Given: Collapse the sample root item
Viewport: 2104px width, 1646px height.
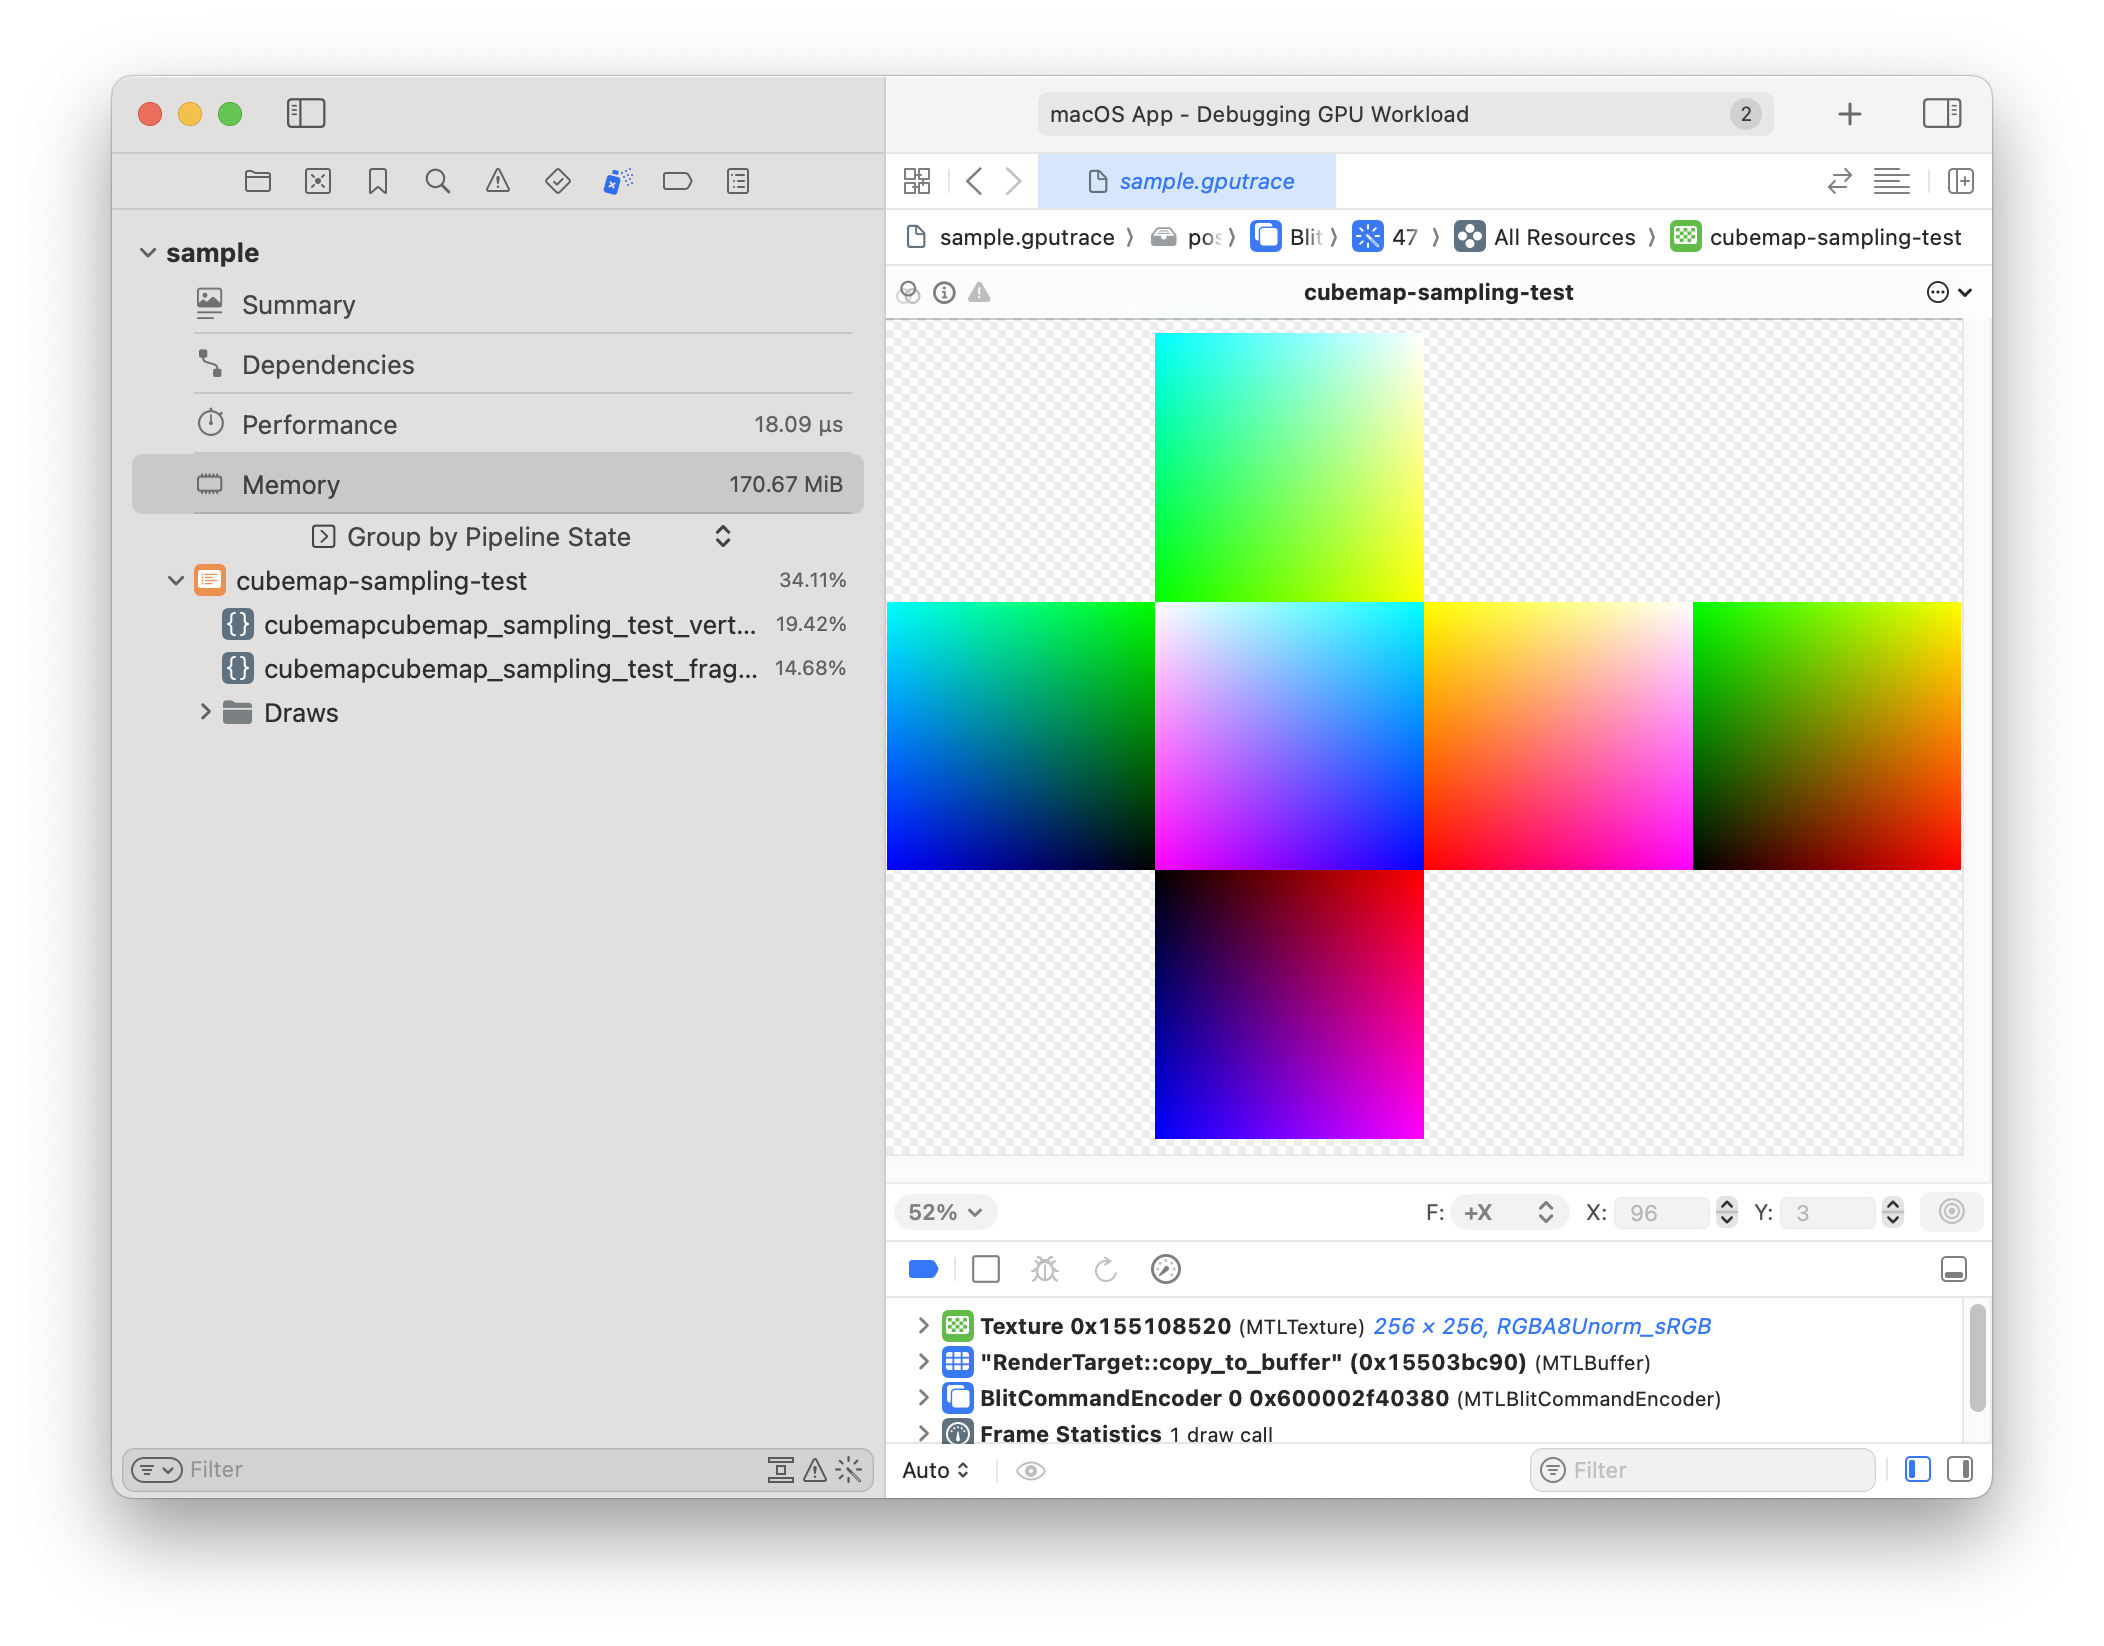Looking at the screenshot, I should [148, 253].
